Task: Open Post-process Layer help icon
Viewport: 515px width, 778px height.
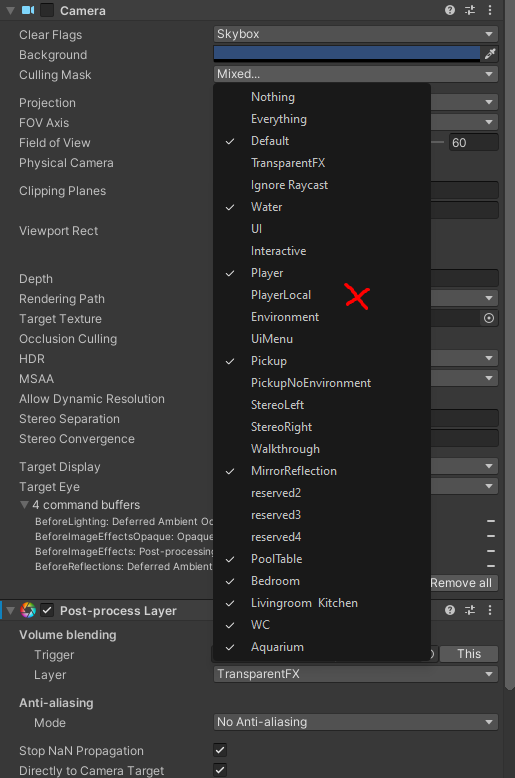Action: [450, 610]
